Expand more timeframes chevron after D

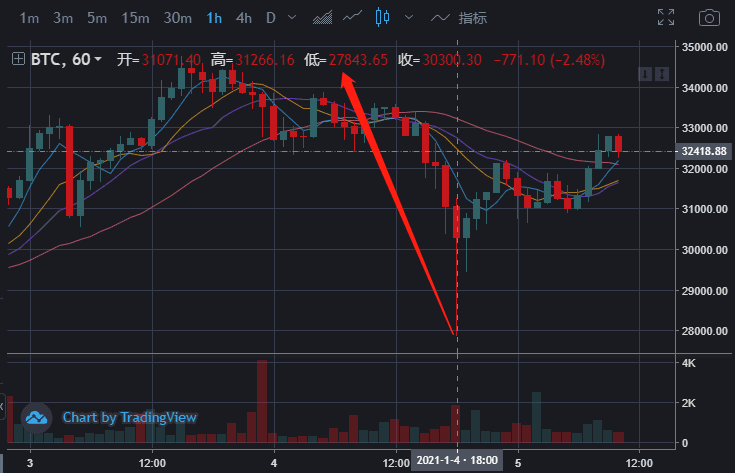pyautogui.click(x=292, y=18)
